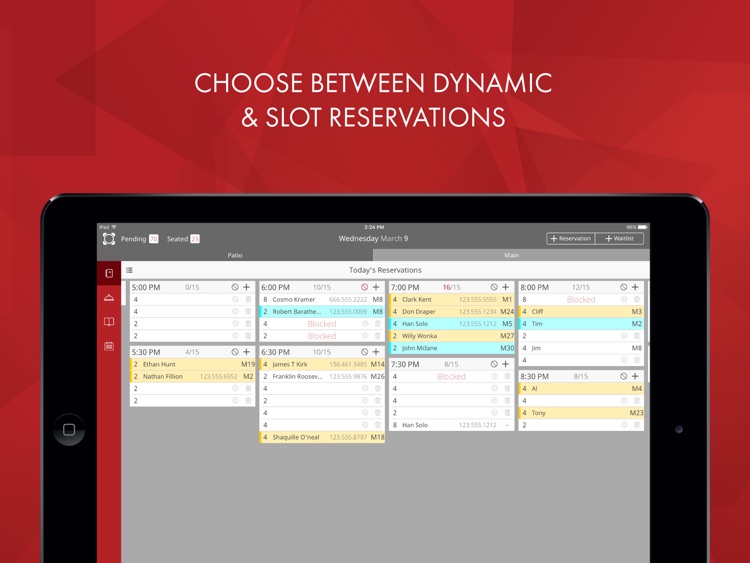Open the calendar sidebar icon

pos(109,346)
